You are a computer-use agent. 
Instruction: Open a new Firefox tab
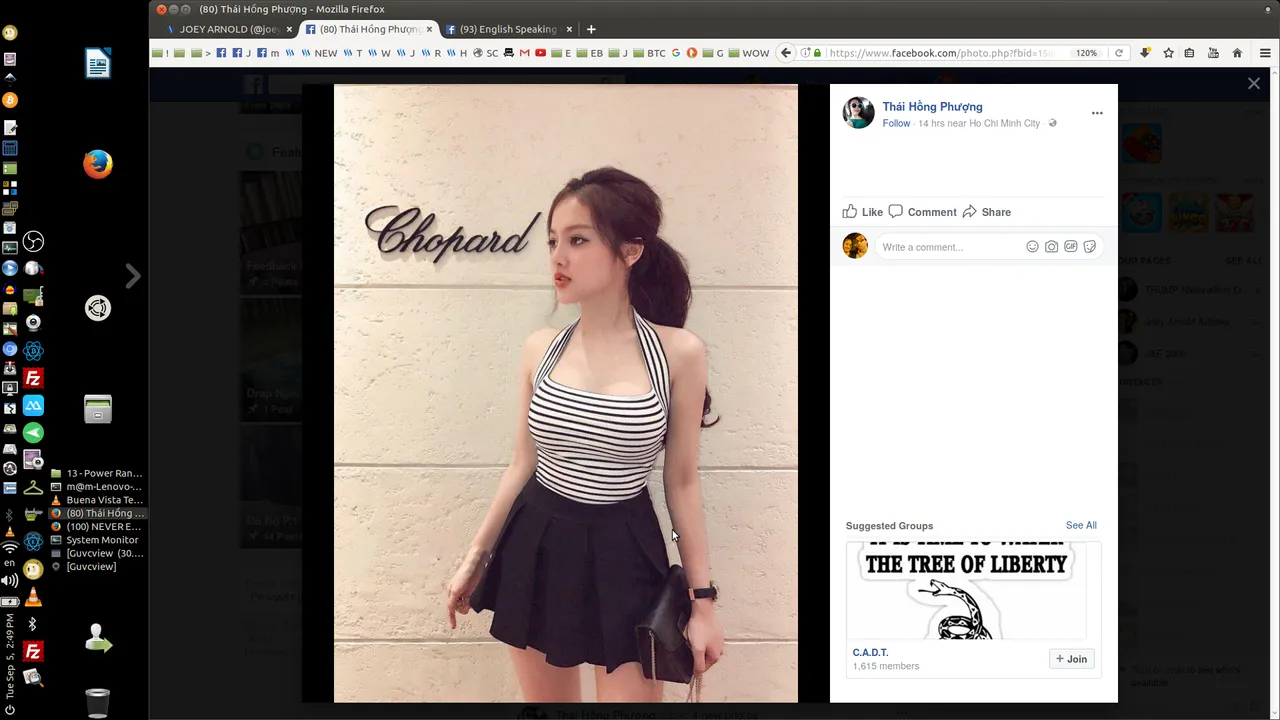click(x=591, y=29)
